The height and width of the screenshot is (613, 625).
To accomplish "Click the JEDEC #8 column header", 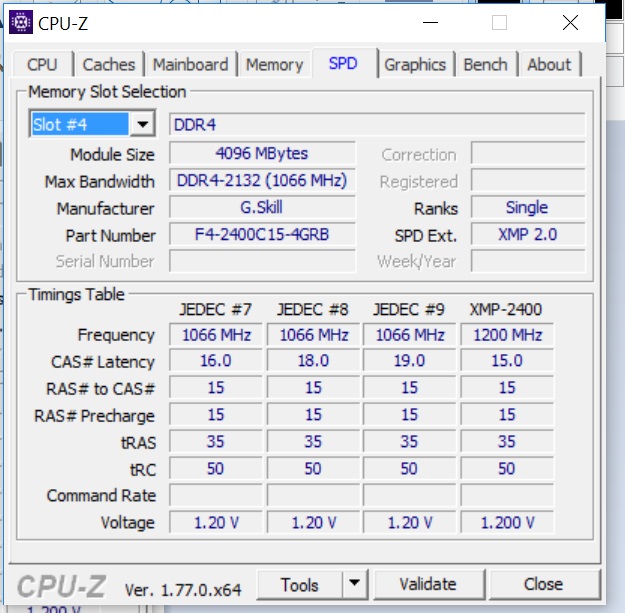I will [x=313, y=309].
